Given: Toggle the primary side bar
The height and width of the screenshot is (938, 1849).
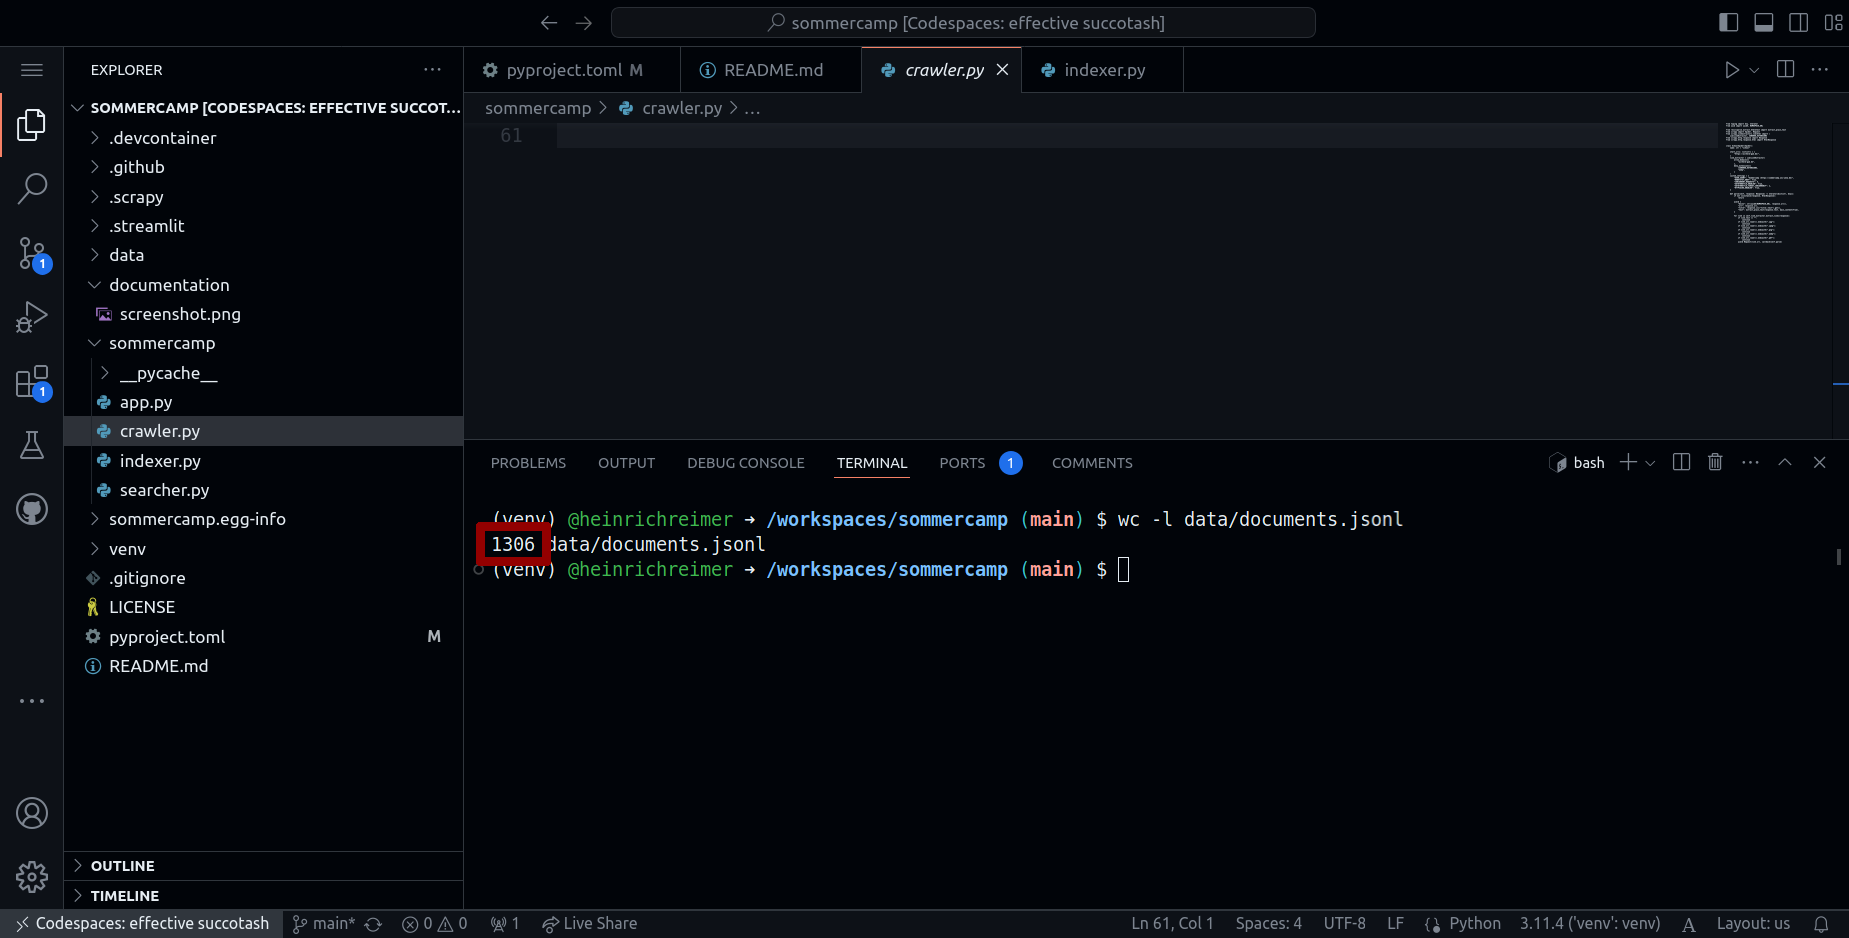Looking at the screenshot, I should click(1729, 22).
